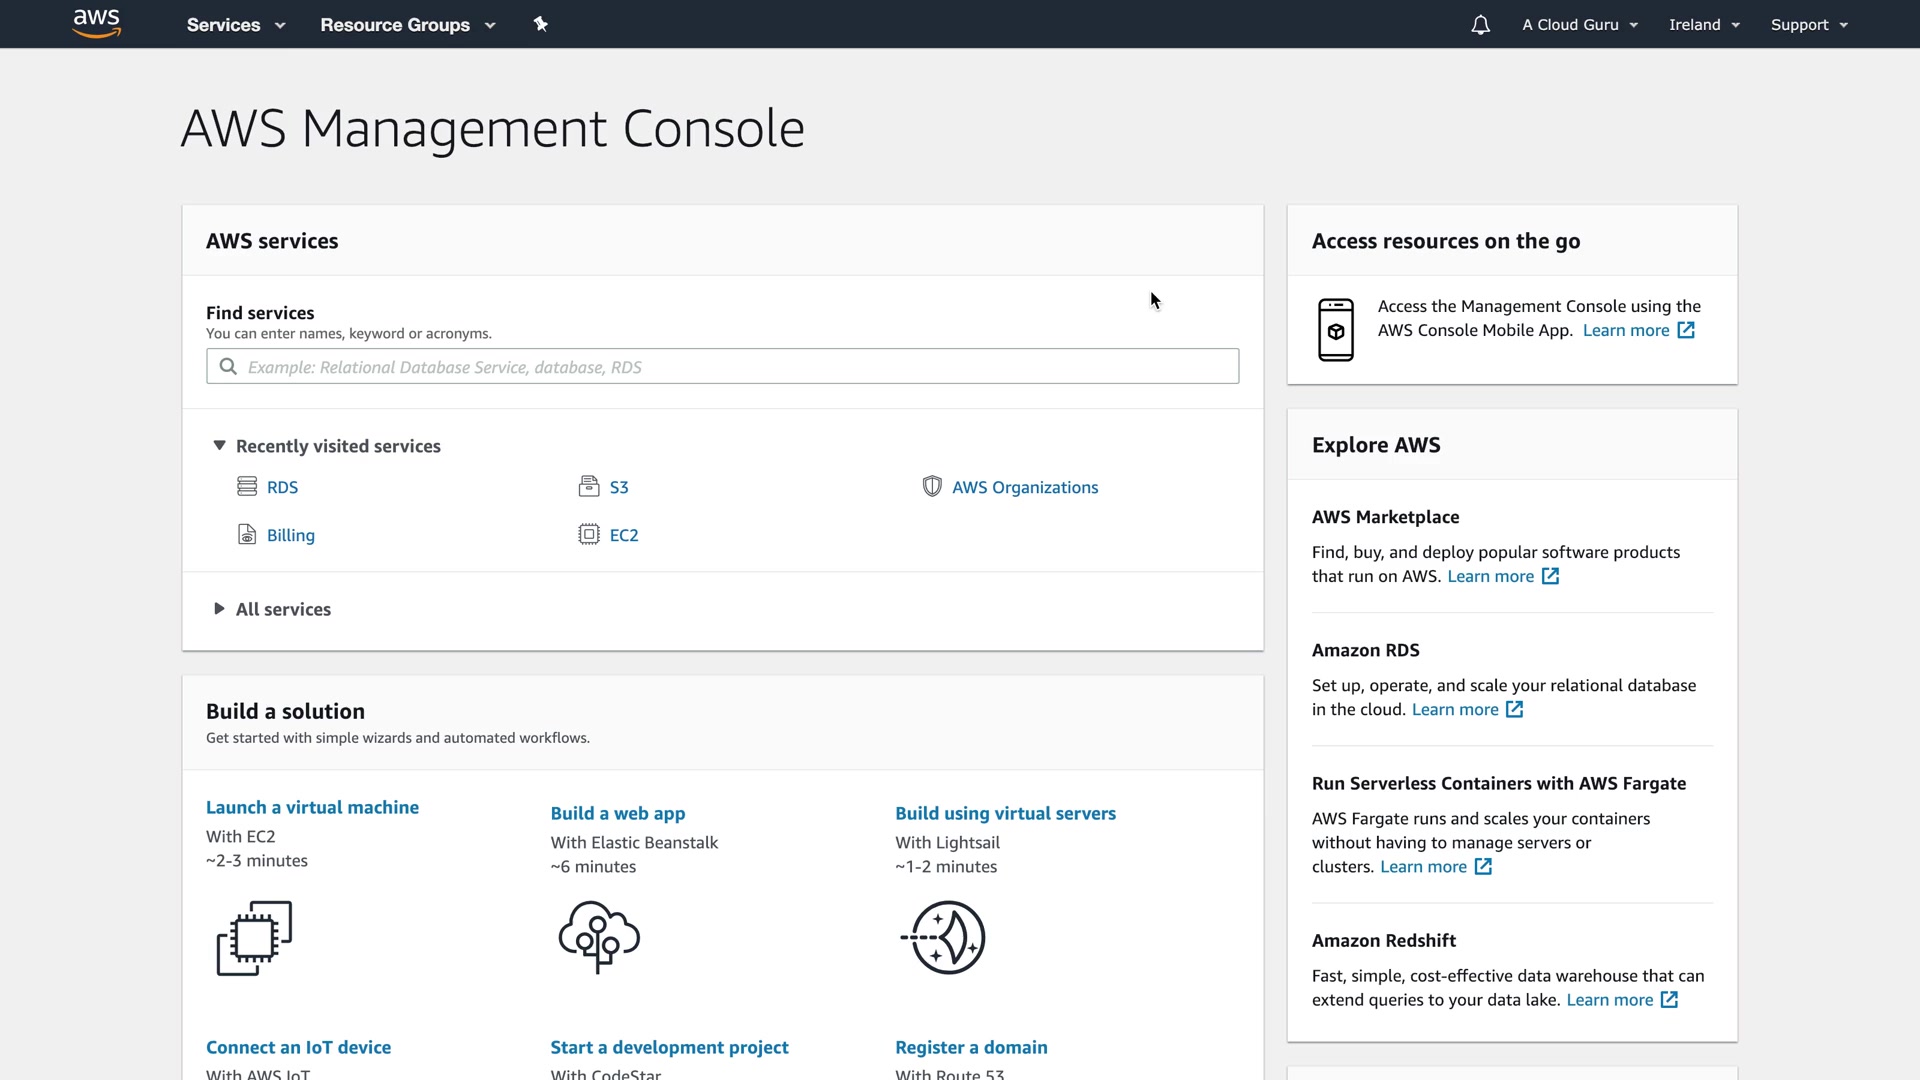Expand the All services section
Viewport: 1920px width, 1080px height.
219,609
